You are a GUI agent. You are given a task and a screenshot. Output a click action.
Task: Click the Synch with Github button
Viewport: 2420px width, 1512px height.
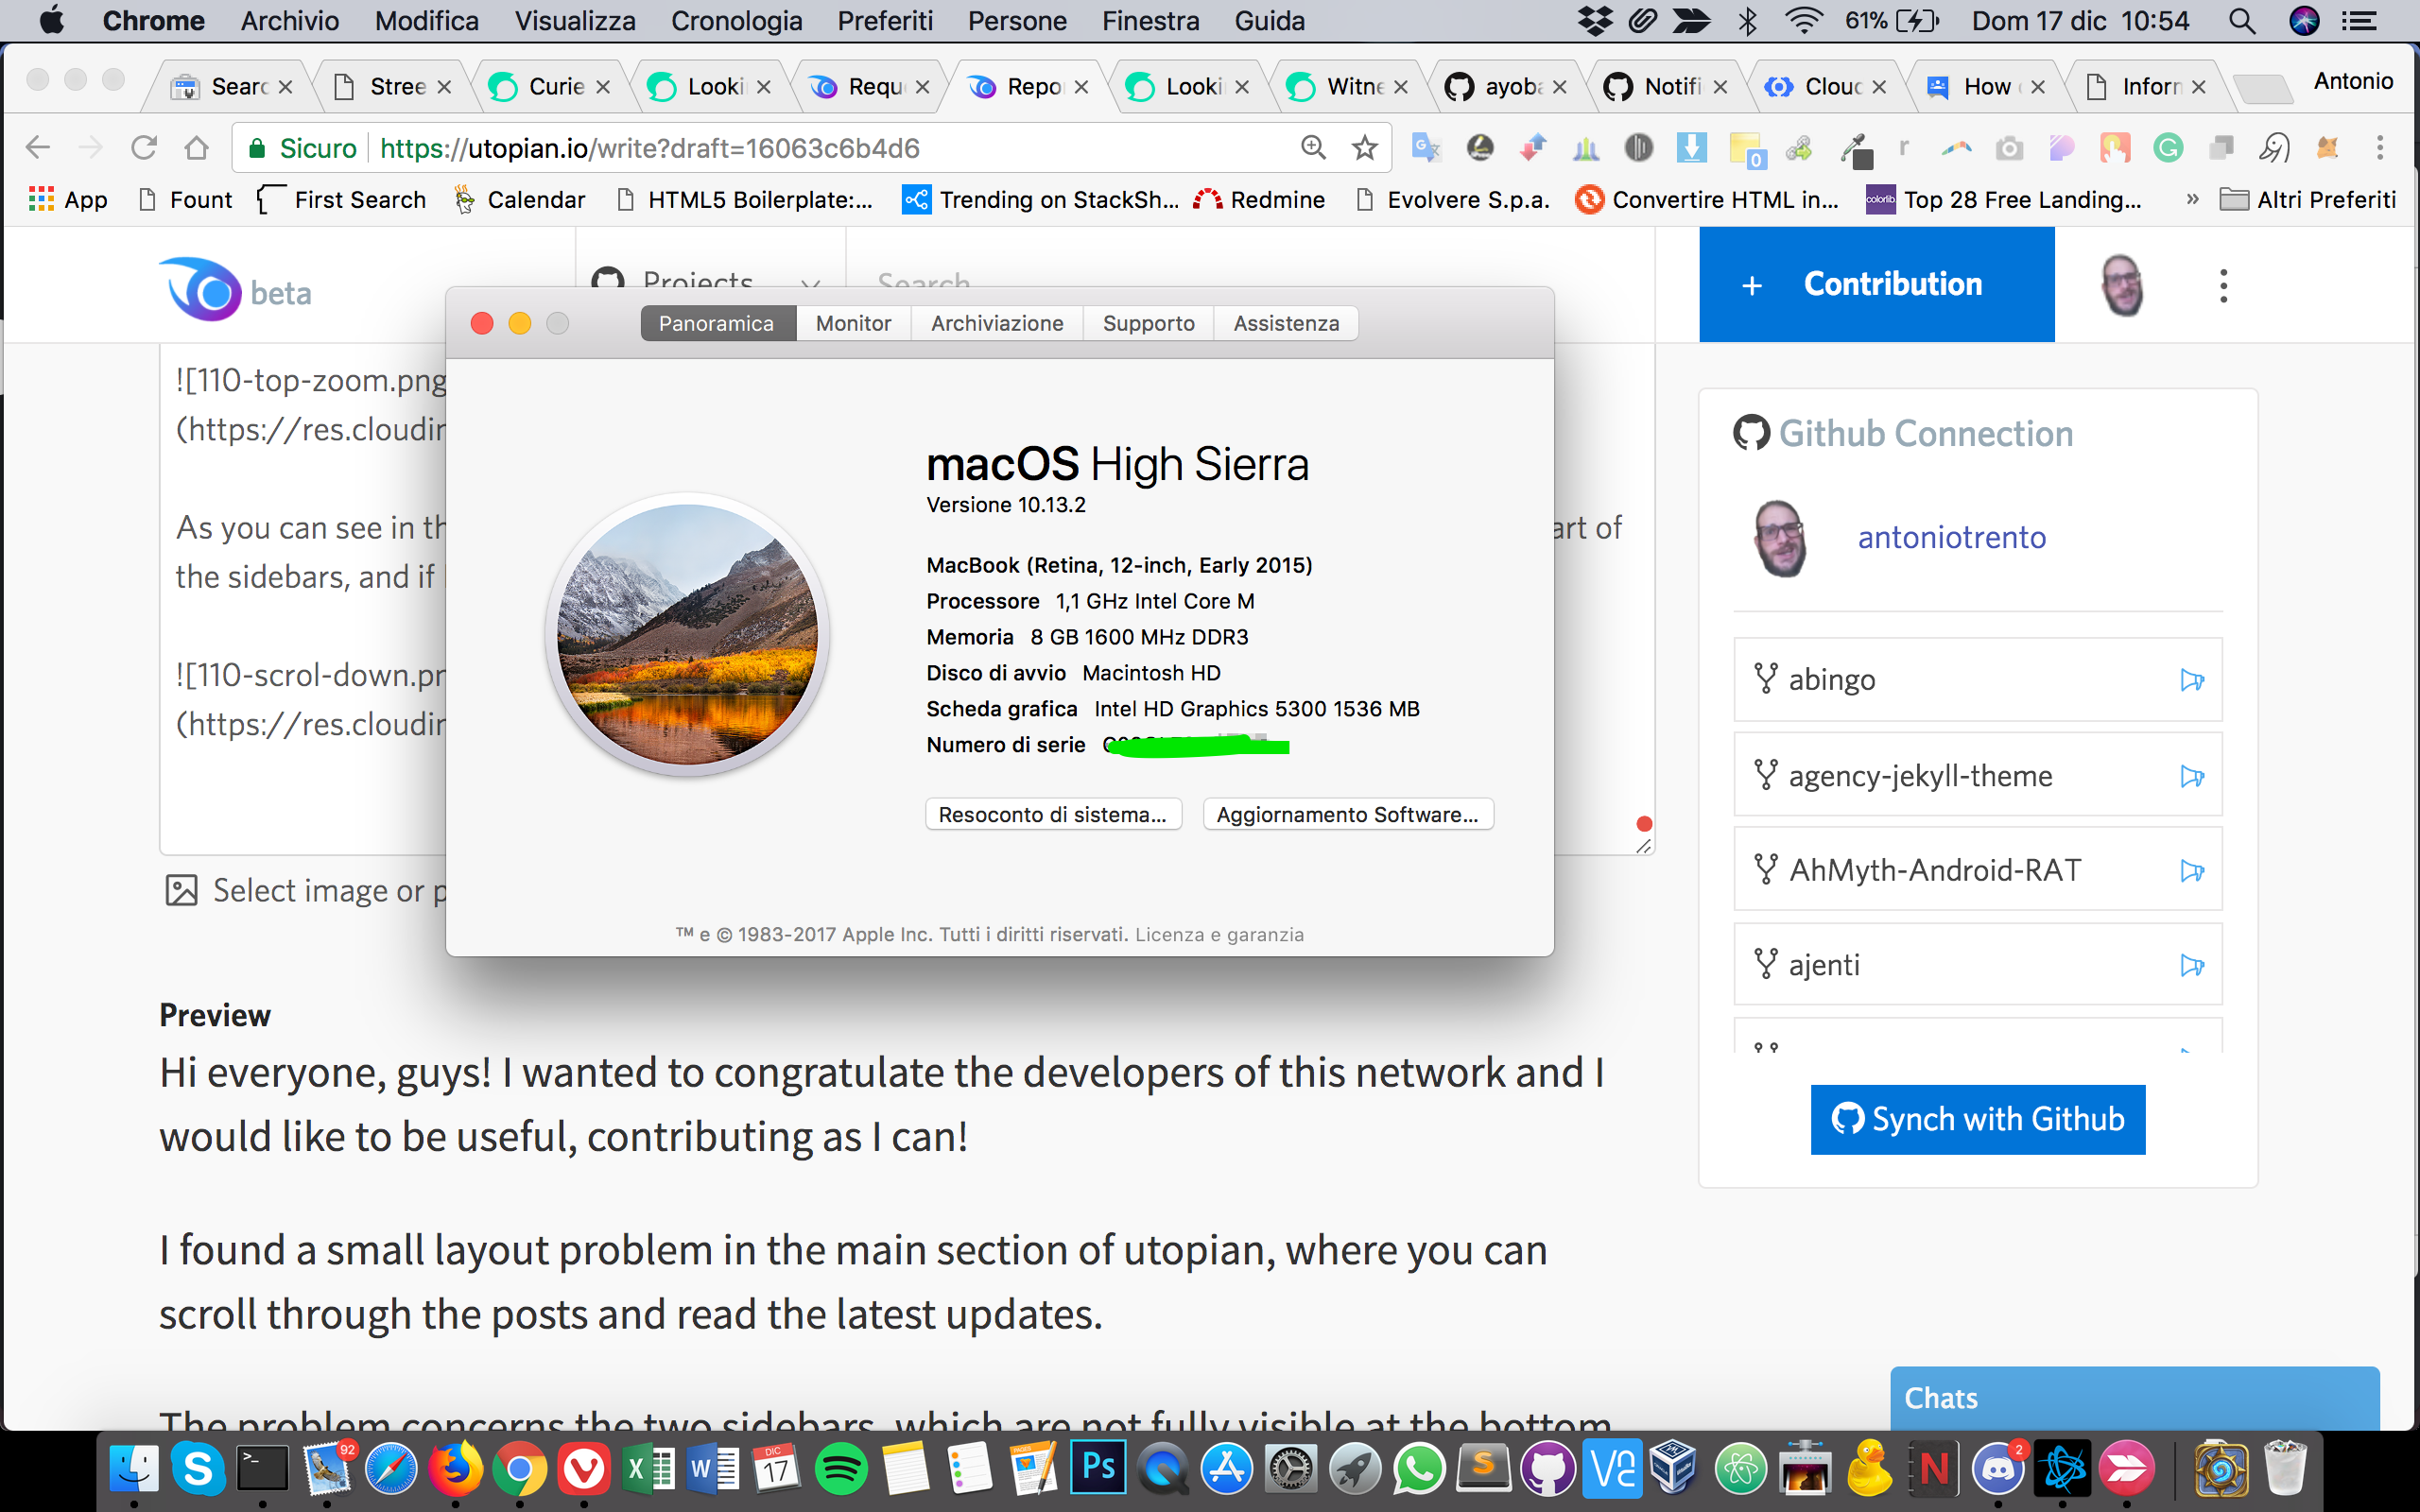(1977, 1119)
